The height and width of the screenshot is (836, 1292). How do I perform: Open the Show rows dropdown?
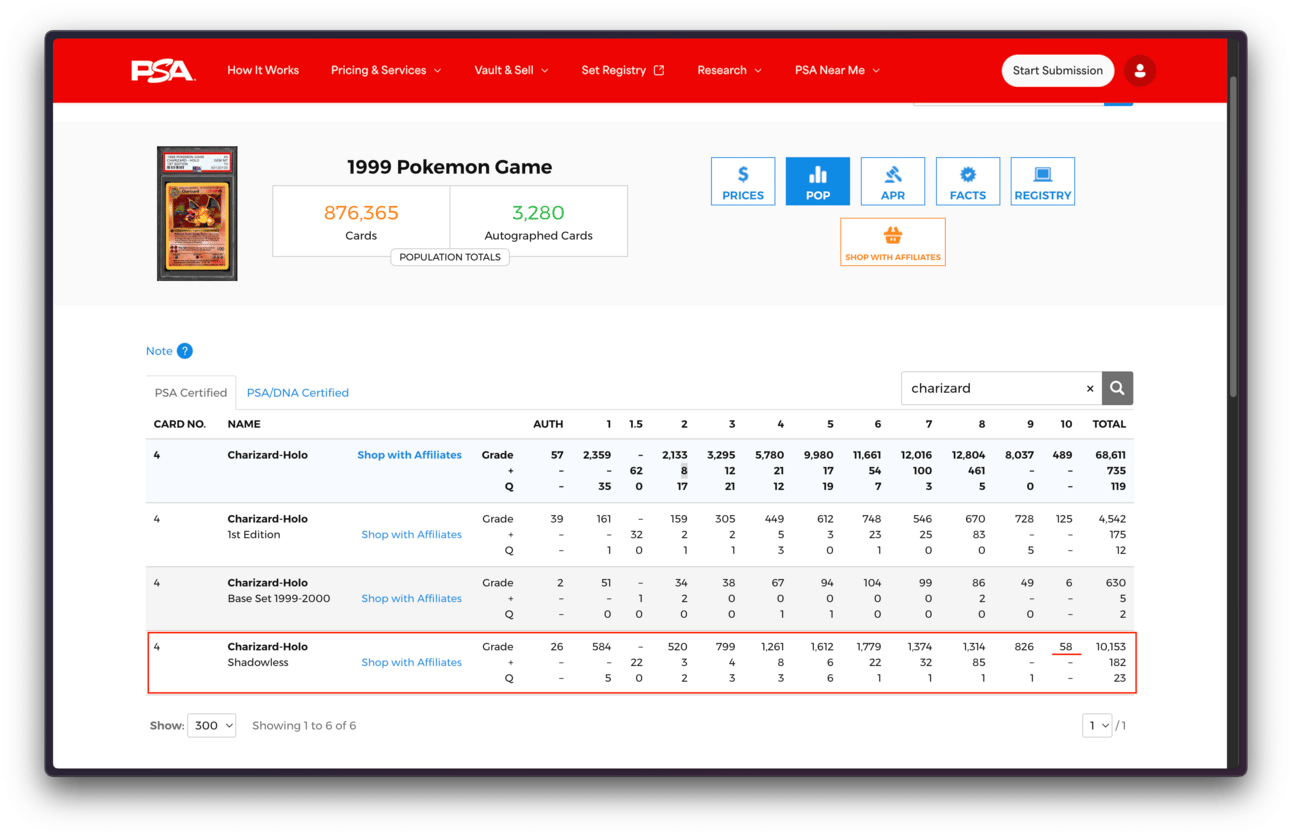[x=212, y=725]
